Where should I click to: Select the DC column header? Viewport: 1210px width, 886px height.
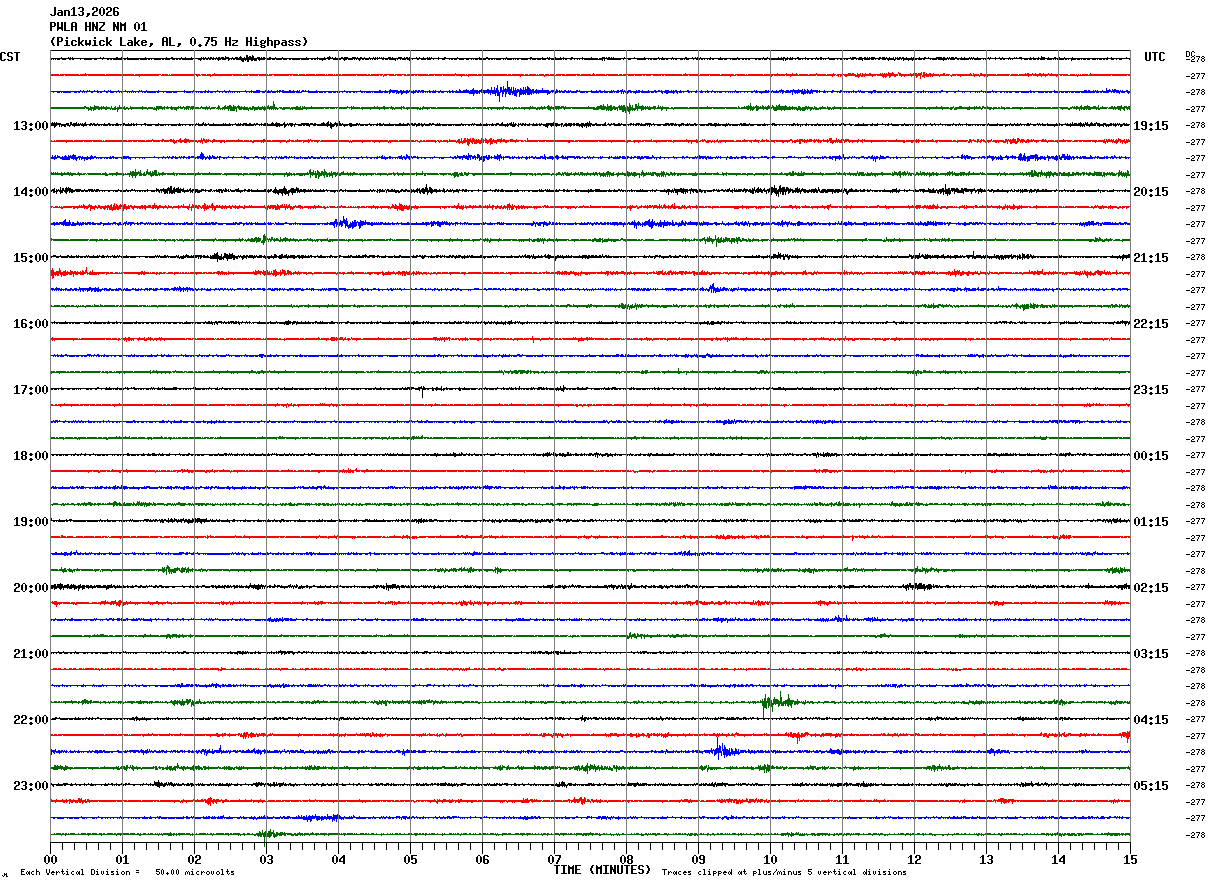1190,54
